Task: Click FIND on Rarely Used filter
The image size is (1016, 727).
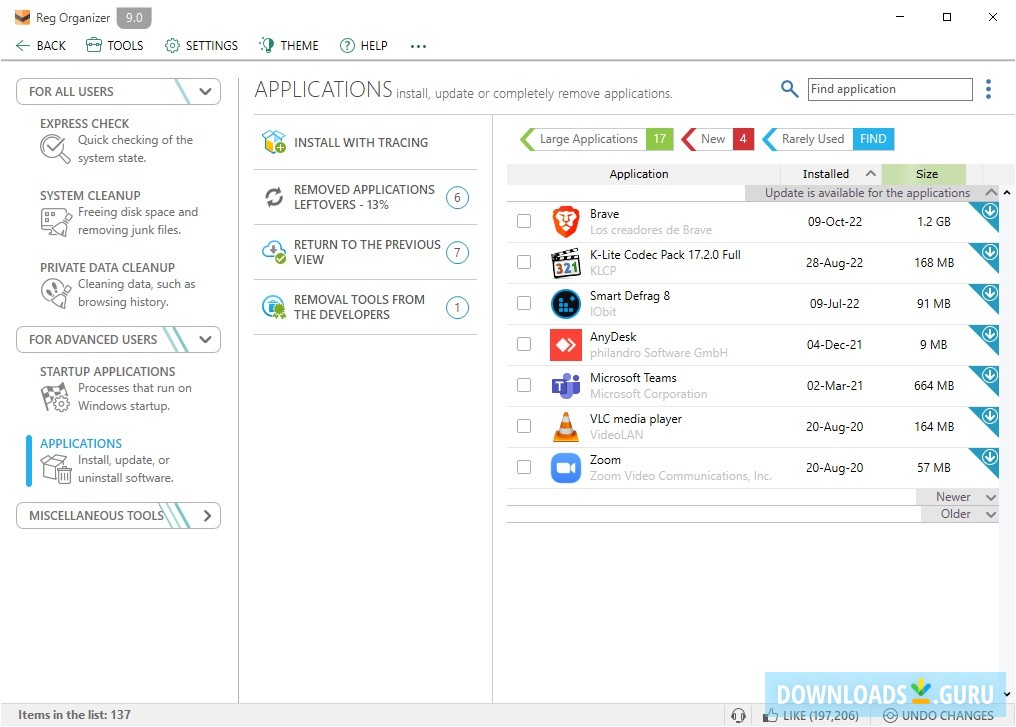Action: [873, 139]
